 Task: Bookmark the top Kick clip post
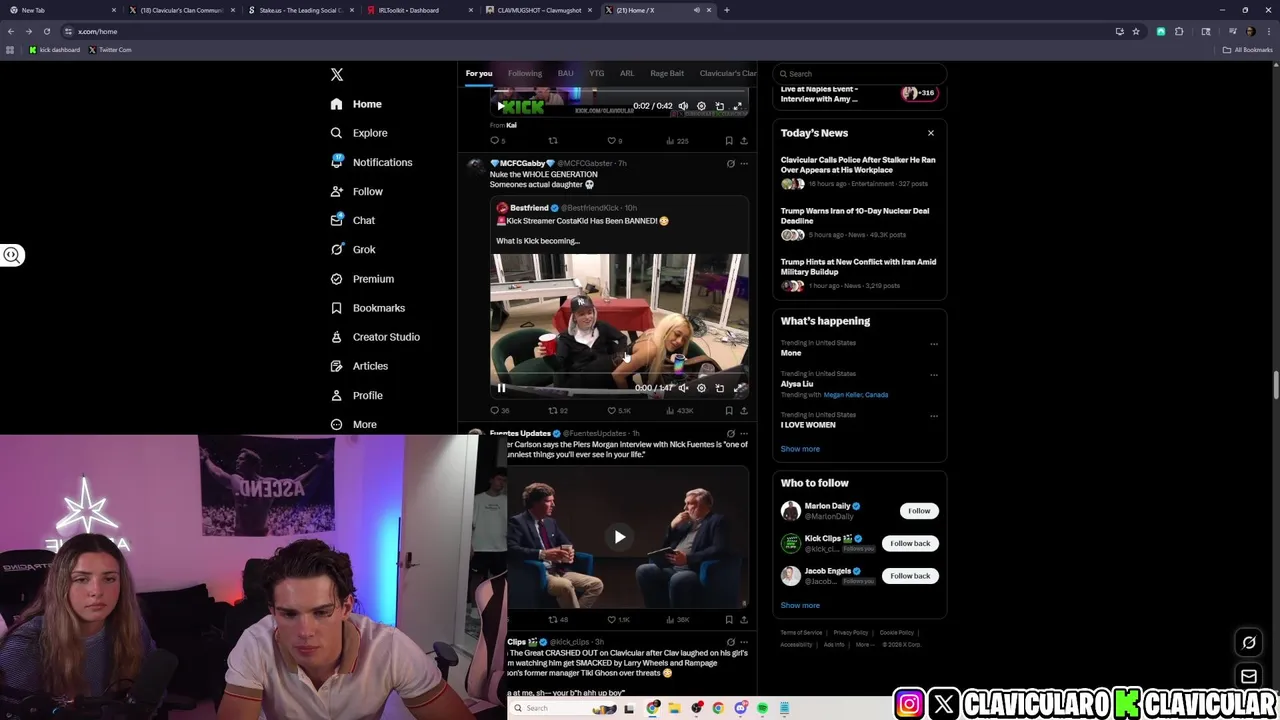tap(729, 141)
